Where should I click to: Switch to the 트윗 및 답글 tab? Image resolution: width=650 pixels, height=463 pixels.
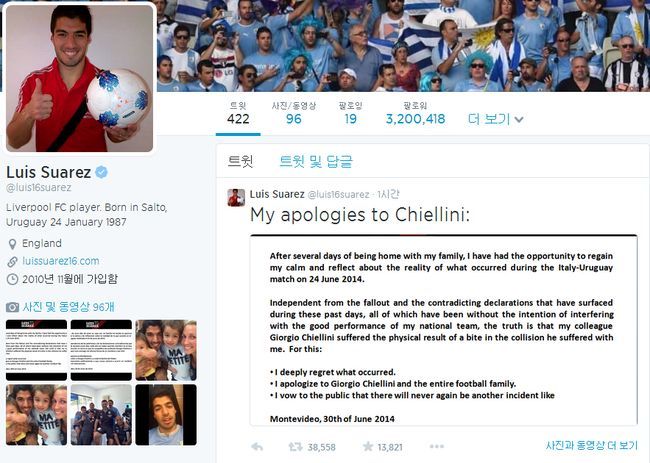coord(316,161)
